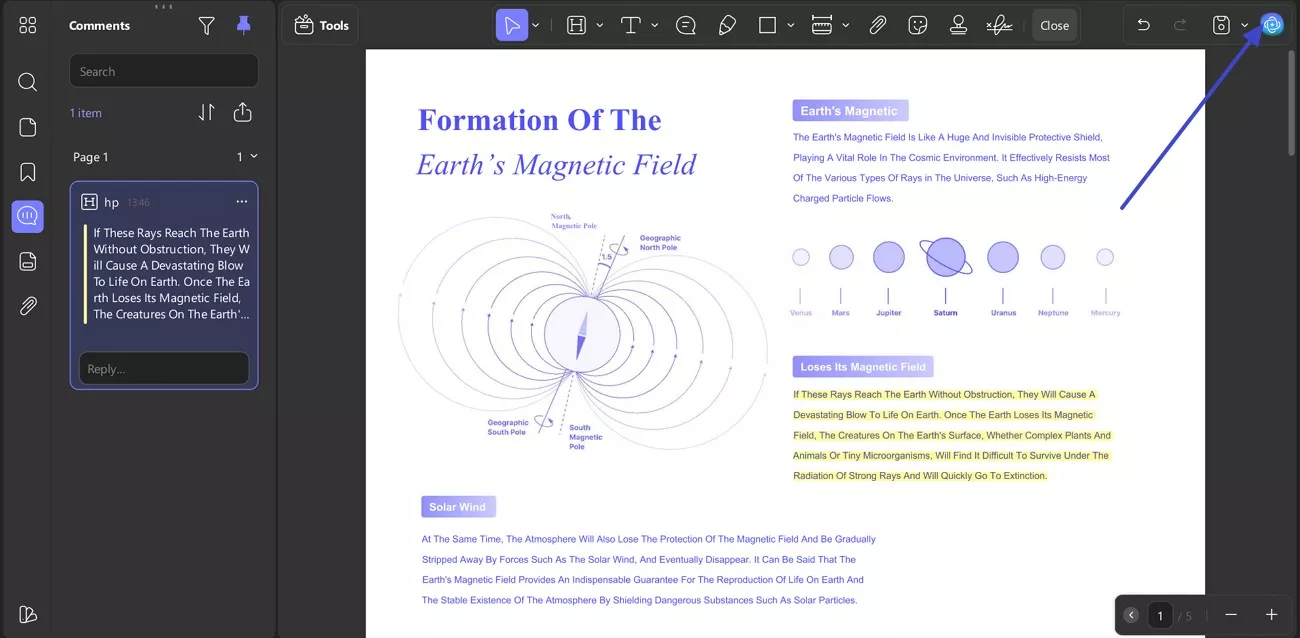This screenshot has height=638, width=1300.
Task: Toggle the Comments panel sidebar button
Action: (x=28, y=216)
